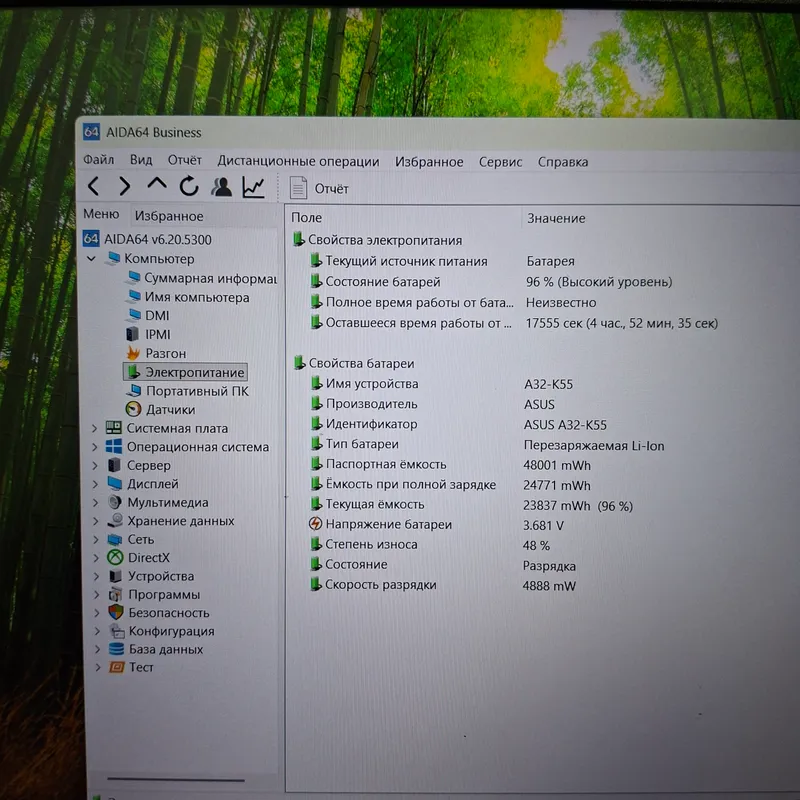Click the Мультимедиа speaker icon
Viewport: 800px width, 800px height.
click(x=115, y=502)
